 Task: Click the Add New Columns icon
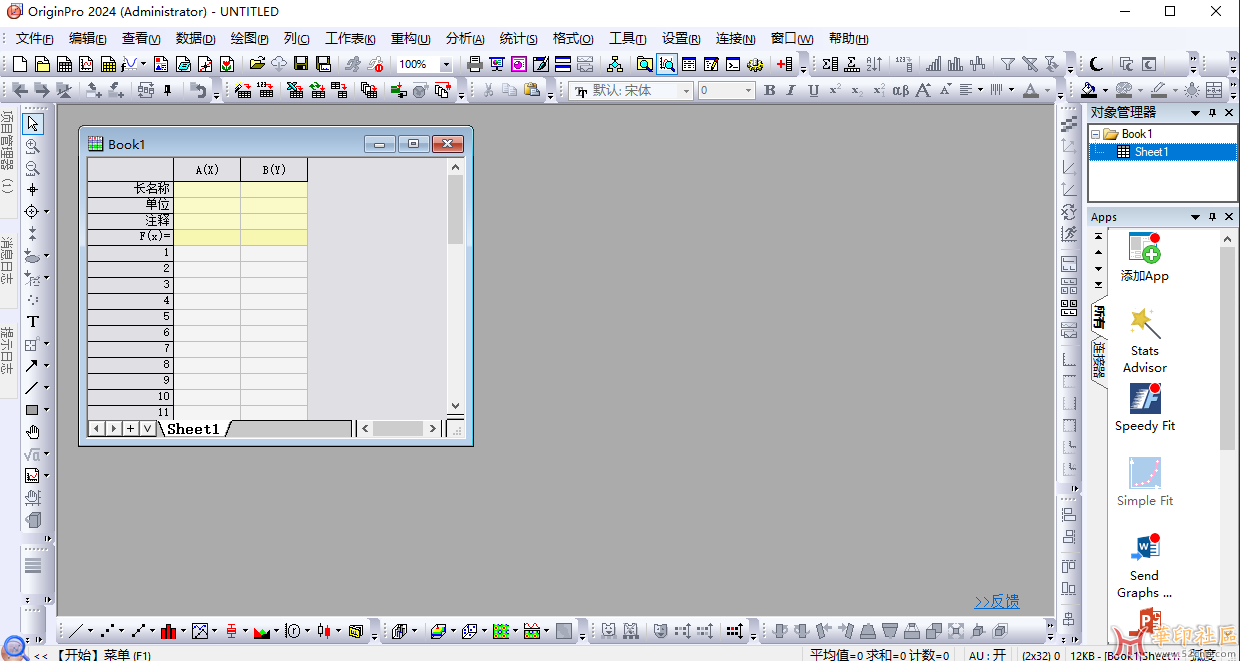click(784, 64)
